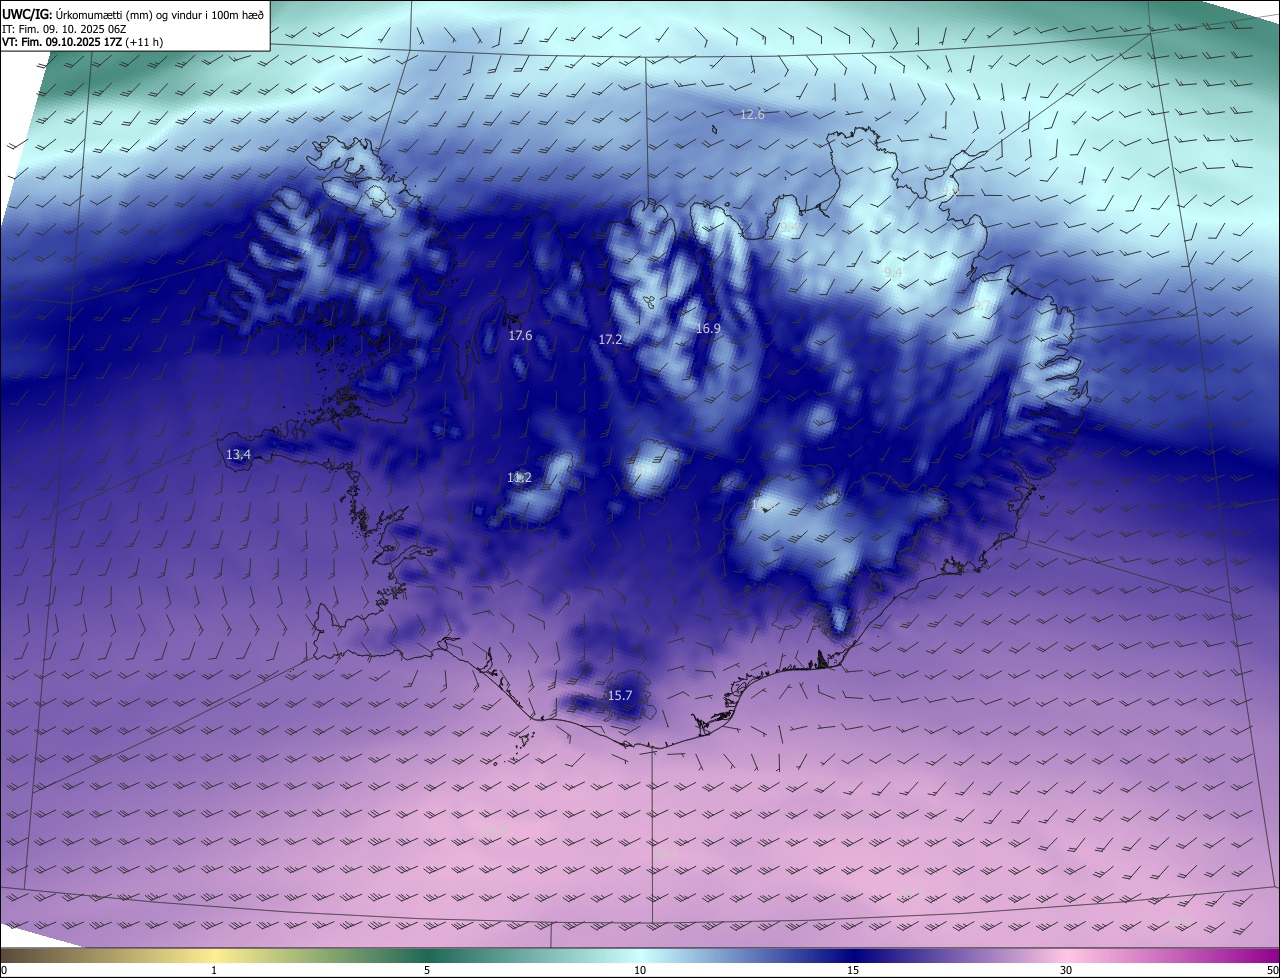Click the colour scale tick labelled 15
Screen dimensions: 1280x978
tap(853, 971)
